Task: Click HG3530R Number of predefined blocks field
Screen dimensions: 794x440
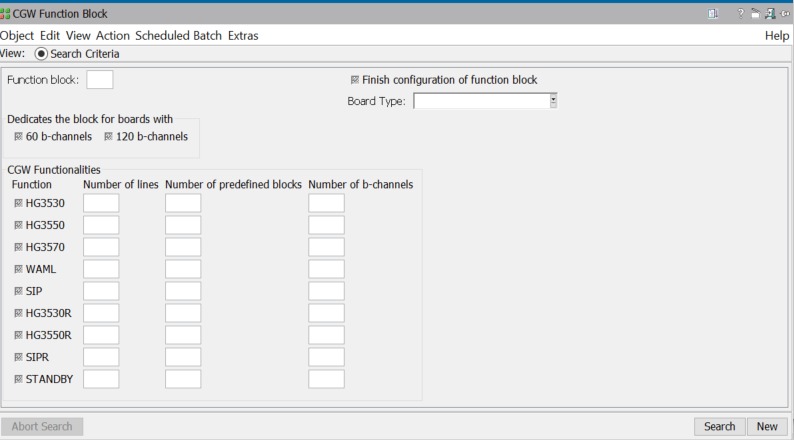Action: [x=183, y=313]
